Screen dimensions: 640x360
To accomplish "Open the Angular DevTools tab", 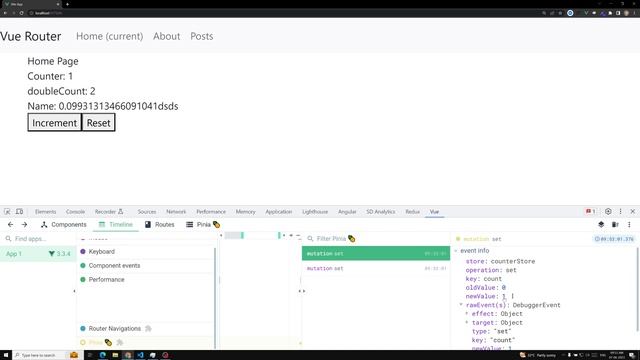I will (x=347, y=211).
